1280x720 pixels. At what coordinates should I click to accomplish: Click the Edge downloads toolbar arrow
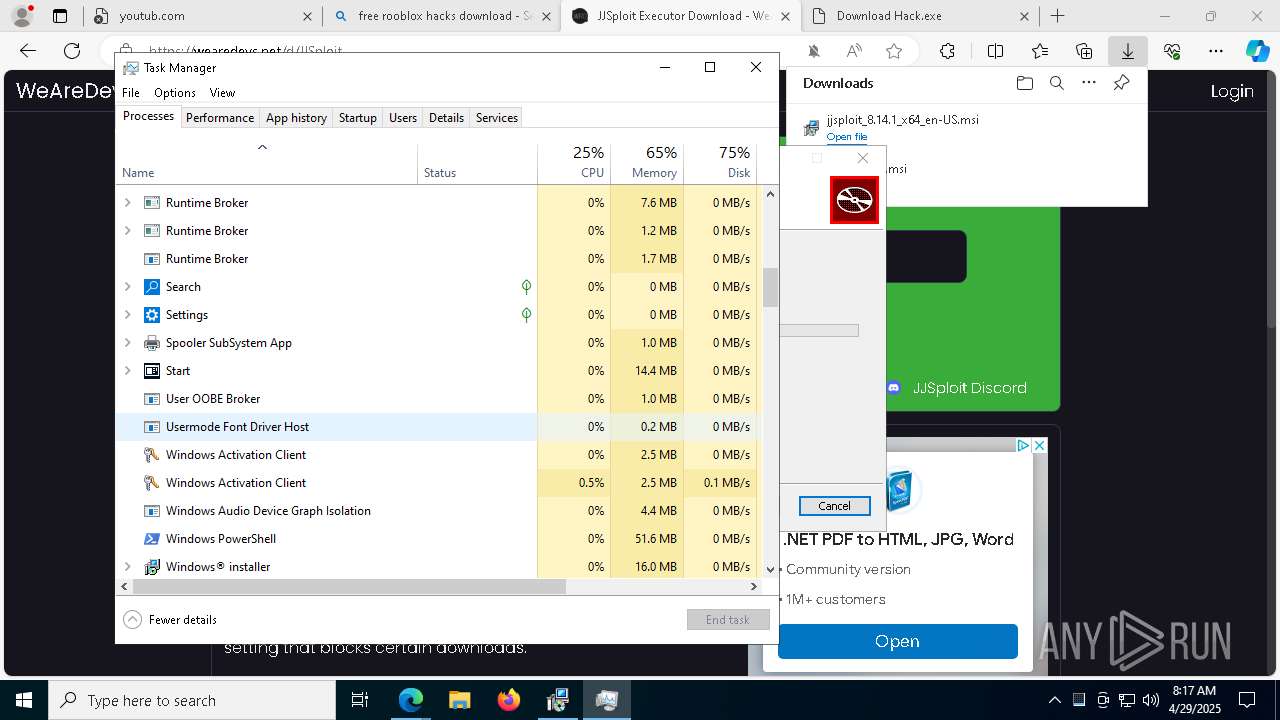coord(1128,51)
